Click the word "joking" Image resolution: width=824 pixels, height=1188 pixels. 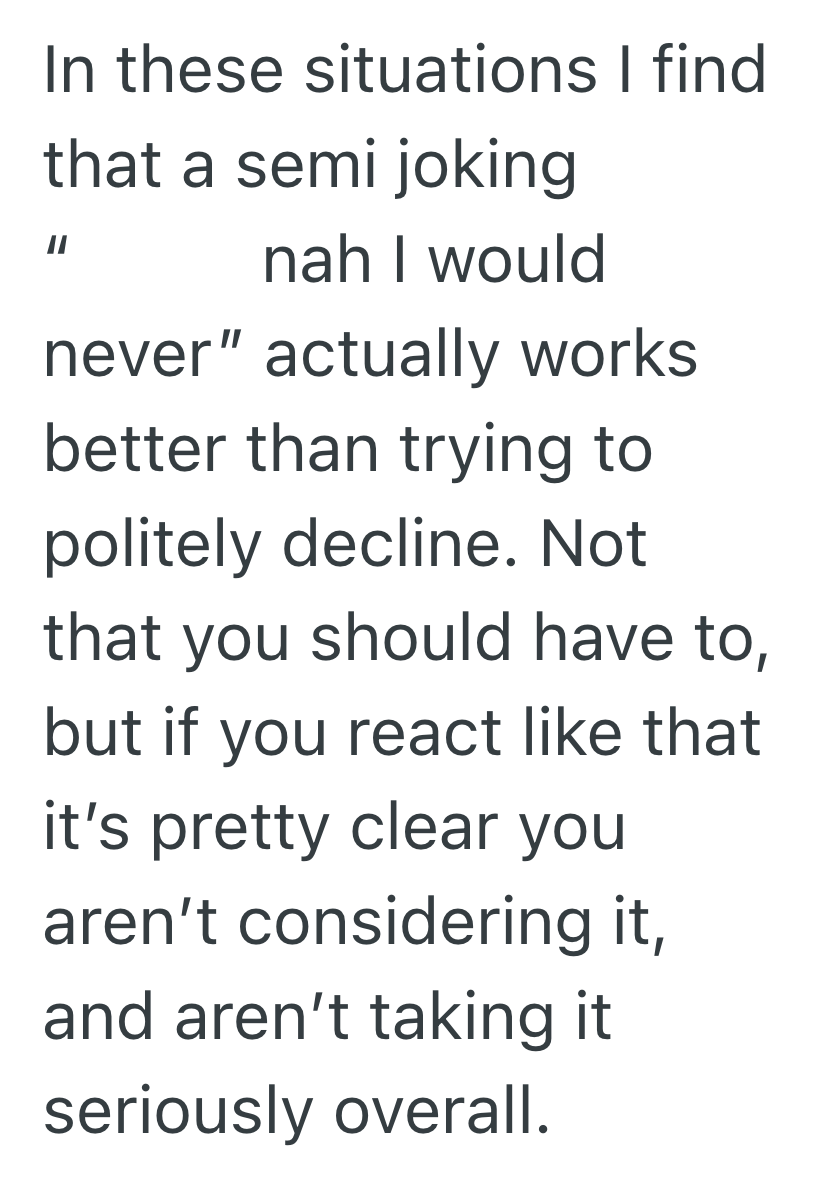click(x=484, y=168)
